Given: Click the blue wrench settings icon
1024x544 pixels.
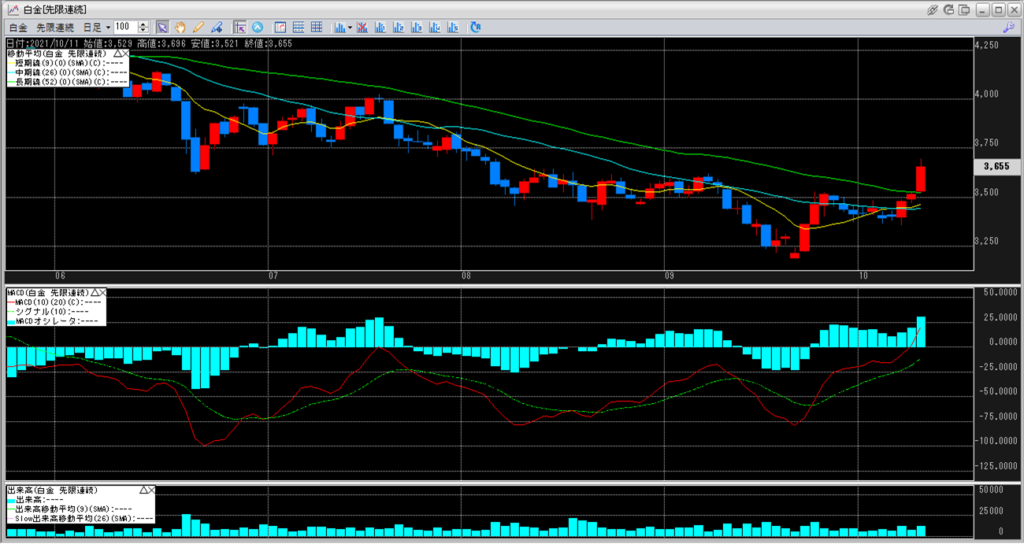Looking at the screenshot, I should [x=1009, y=26].
